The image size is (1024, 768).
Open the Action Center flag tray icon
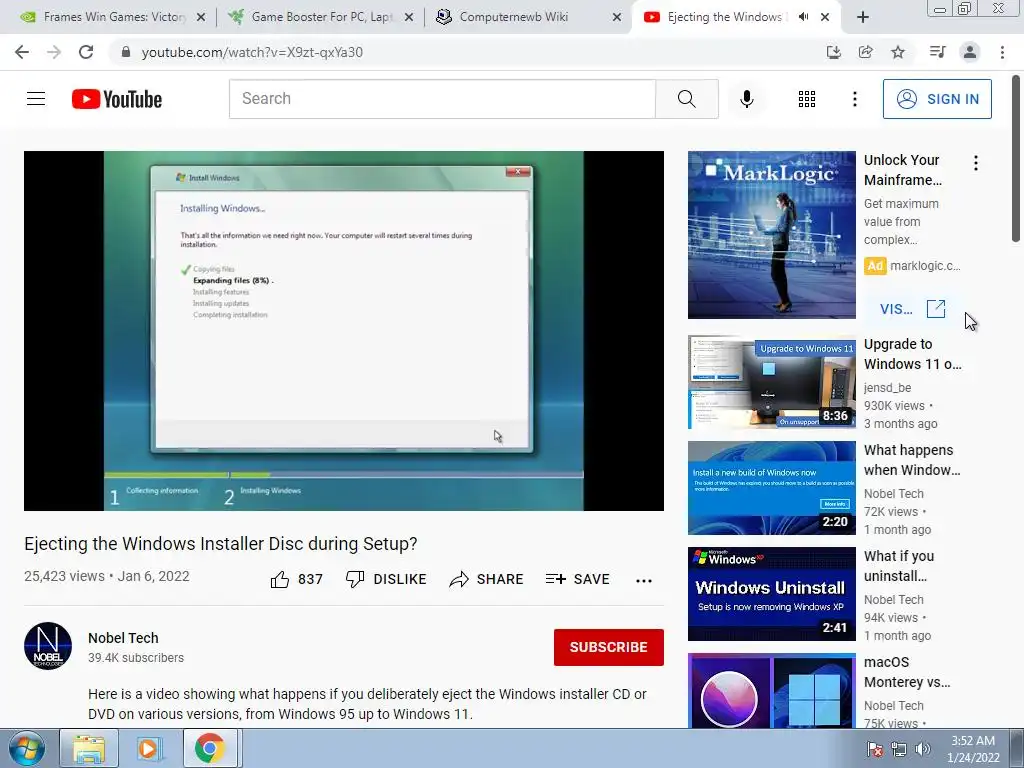click(x=874, y=749)
